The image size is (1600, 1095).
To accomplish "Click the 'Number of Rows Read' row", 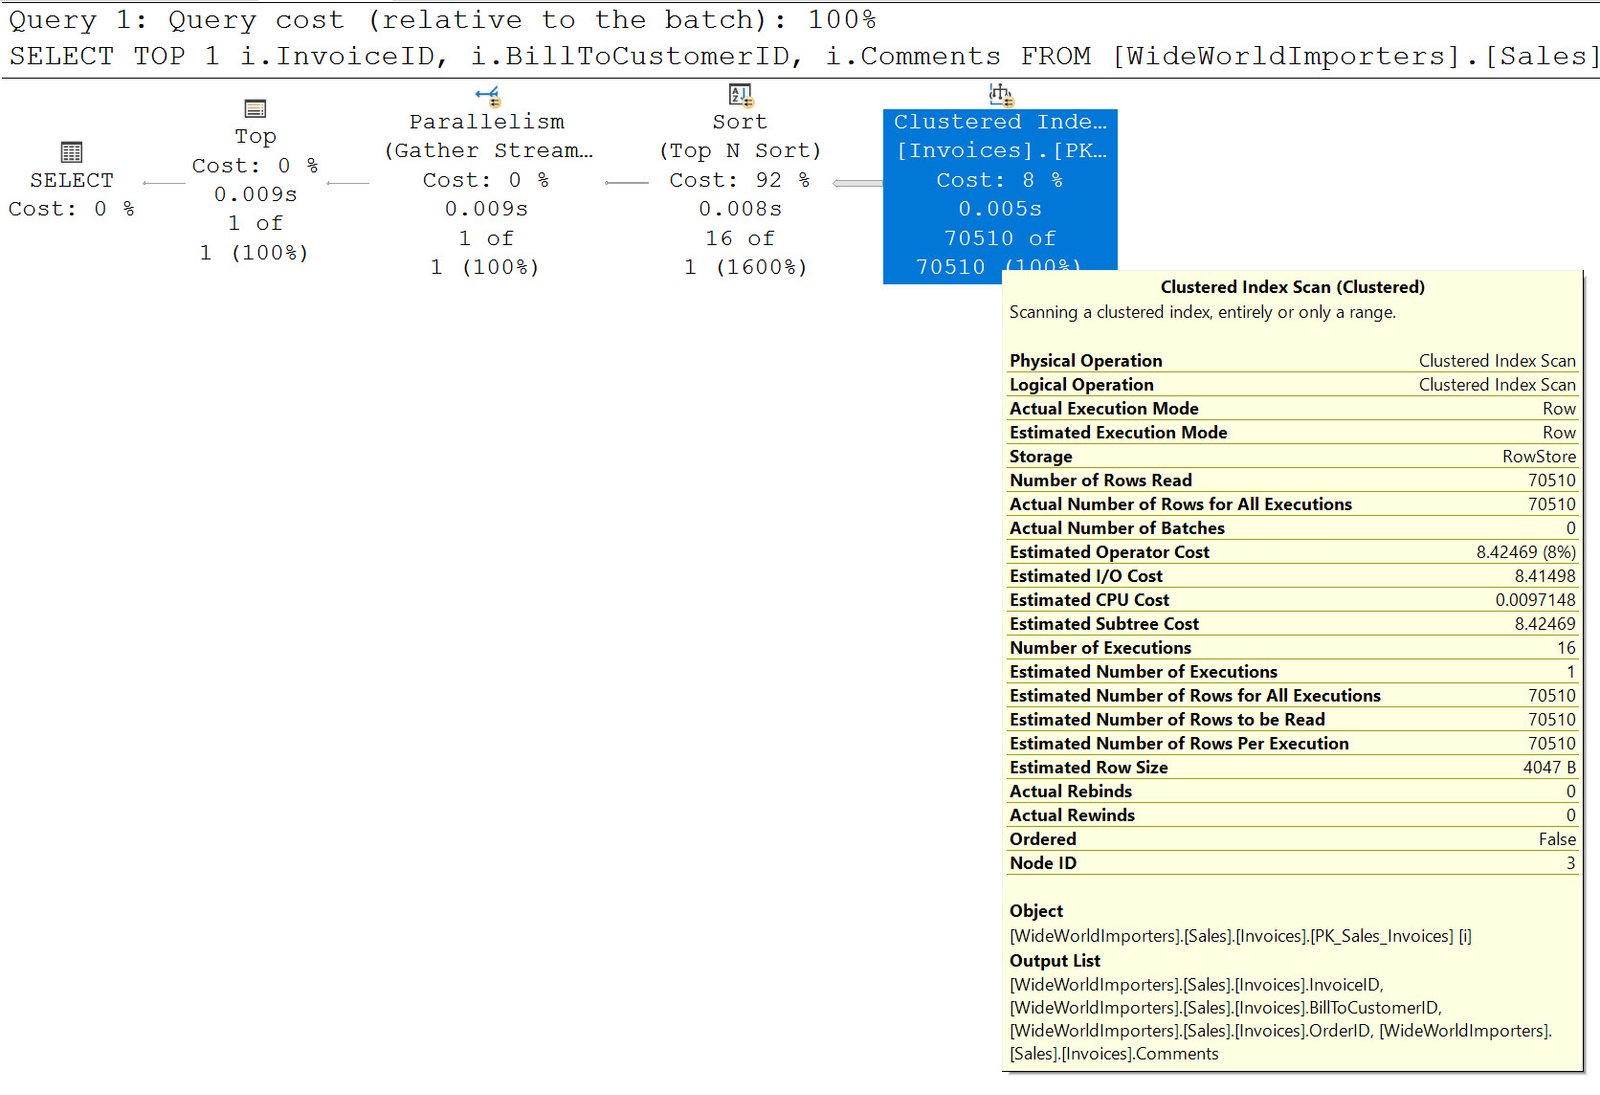I will 1292,481.
